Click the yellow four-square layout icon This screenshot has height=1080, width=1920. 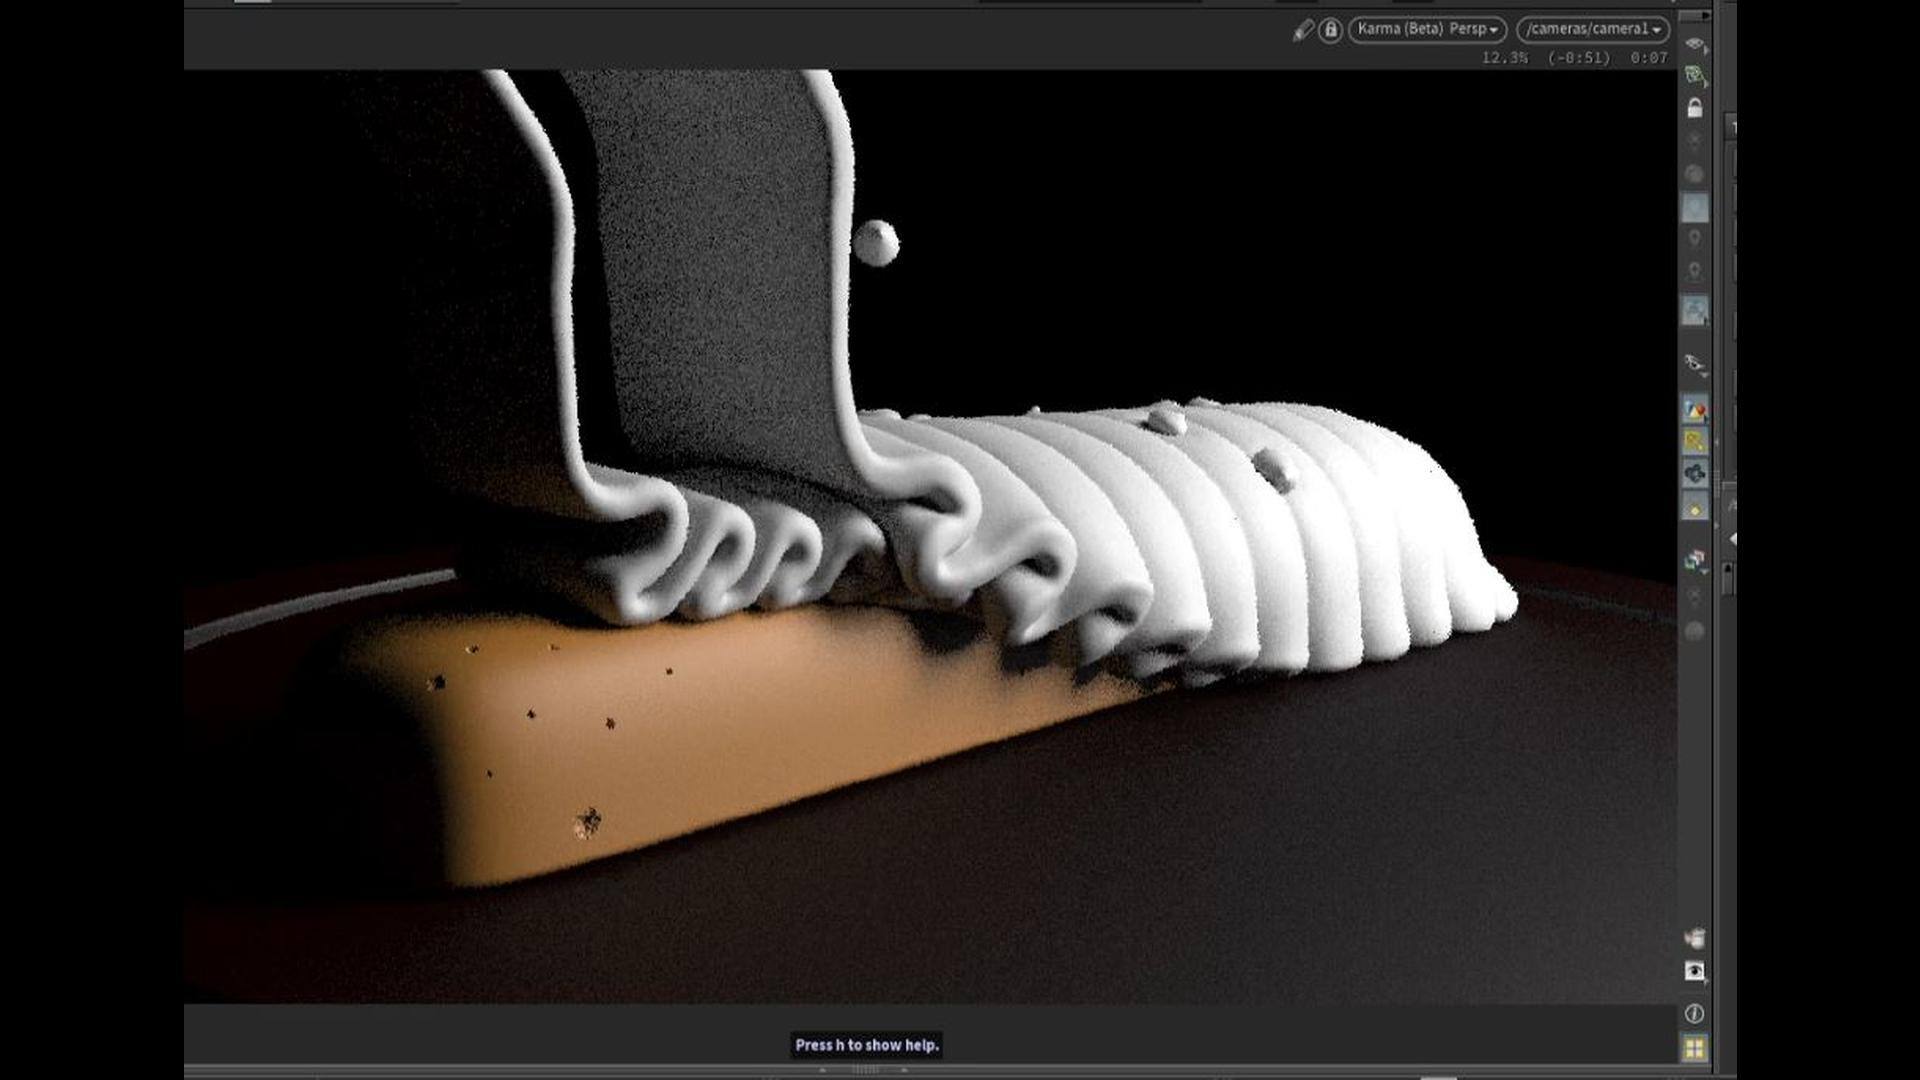pyautogui.click(x=1694, y=1048)
